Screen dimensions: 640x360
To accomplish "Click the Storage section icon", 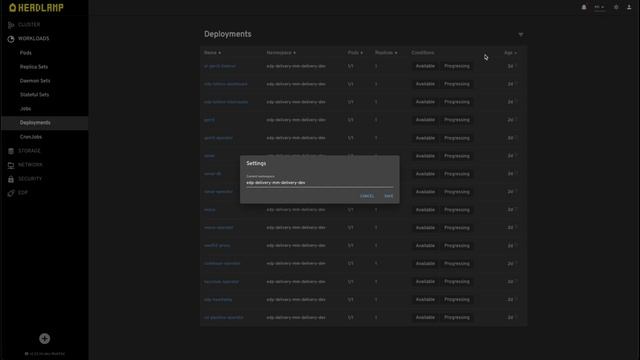I will pos(11,151).
